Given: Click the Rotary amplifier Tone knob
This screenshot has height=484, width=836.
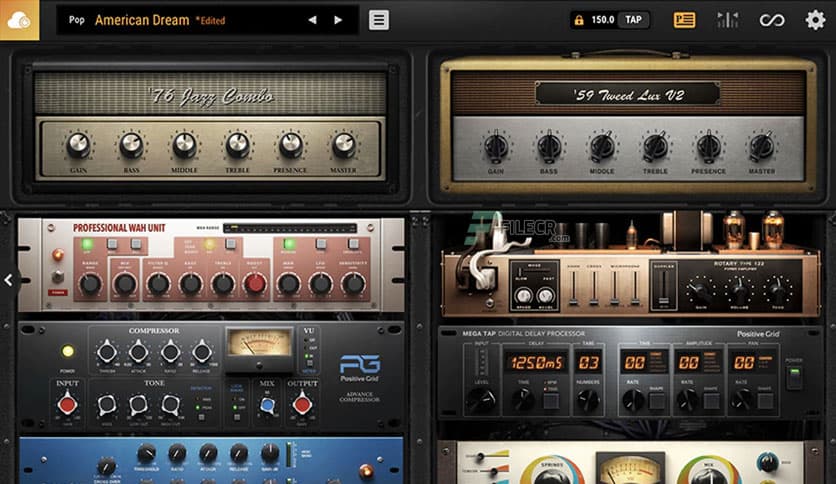Looking at the screenshot, I should tap(778, 291).
